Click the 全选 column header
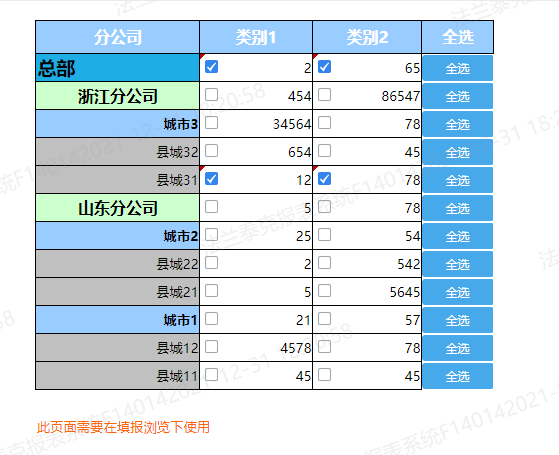Screen dimensions: 559x455 458,37
